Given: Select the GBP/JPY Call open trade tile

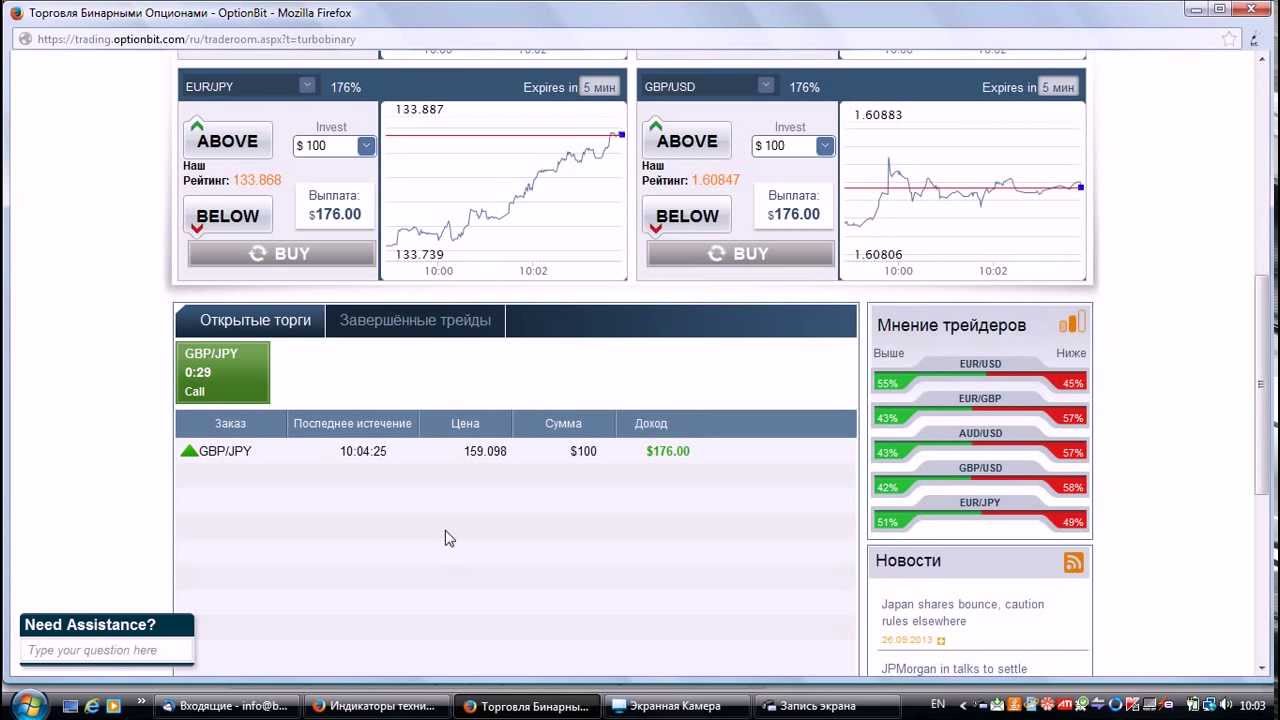Looking at the screenshot, I should 223,372.
